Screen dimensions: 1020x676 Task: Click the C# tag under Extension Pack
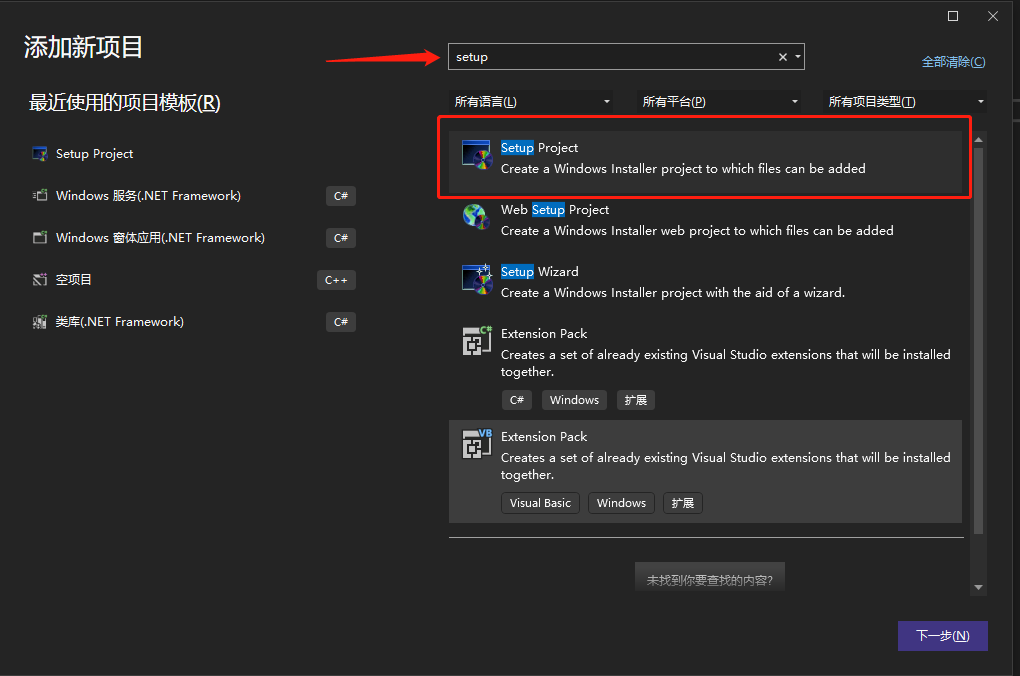517,400
